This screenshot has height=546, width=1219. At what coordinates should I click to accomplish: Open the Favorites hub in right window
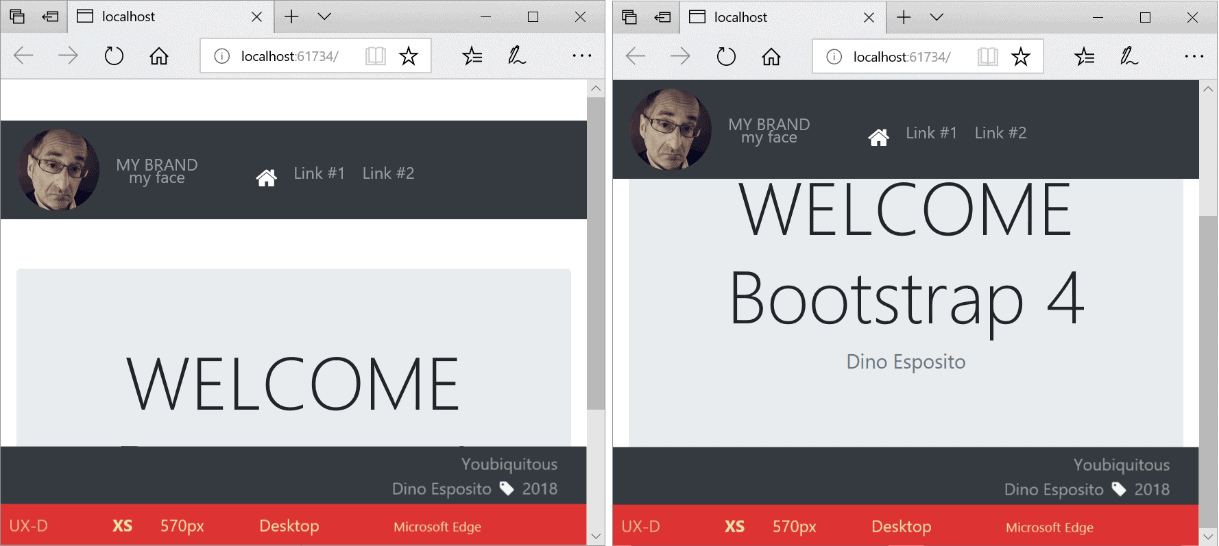(1085, 56)
